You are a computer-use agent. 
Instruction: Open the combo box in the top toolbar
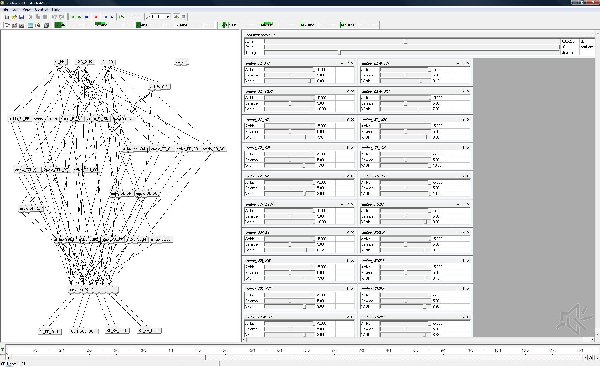[x=159, y=17]
